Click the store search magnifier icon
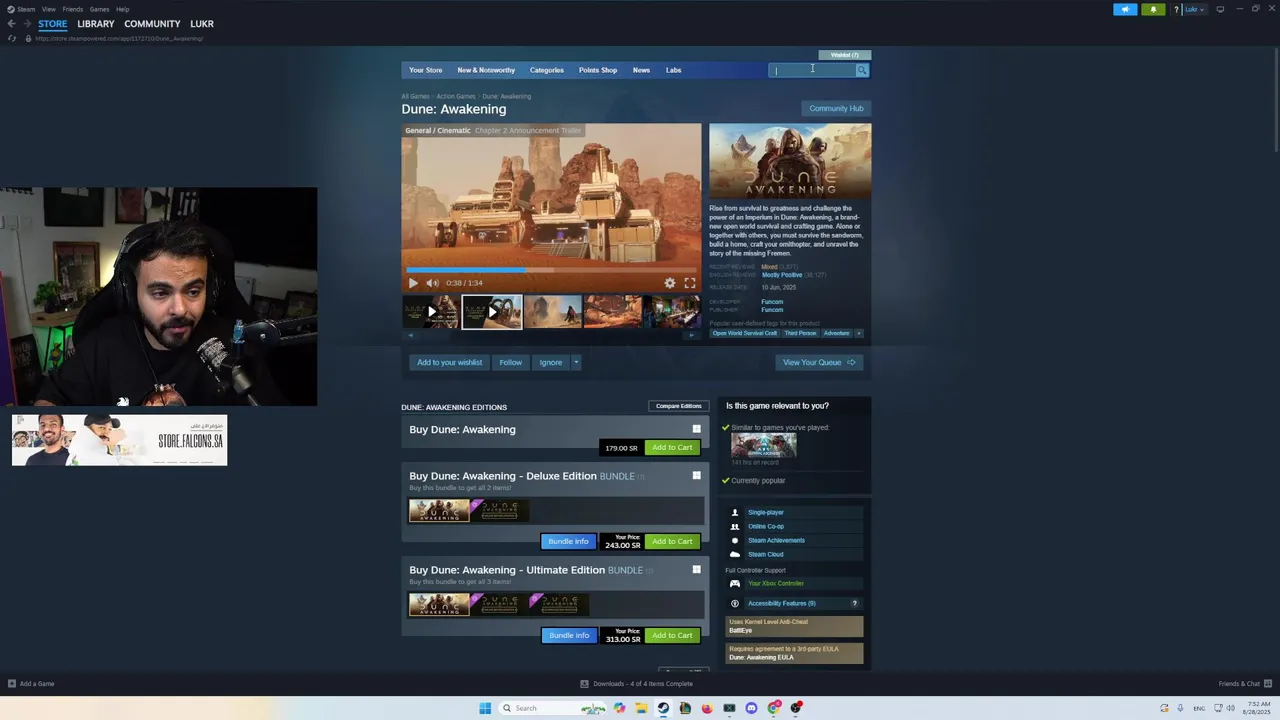Image resolution: width=1280 pixels, height=720 pixels. (x=862, y=70)
